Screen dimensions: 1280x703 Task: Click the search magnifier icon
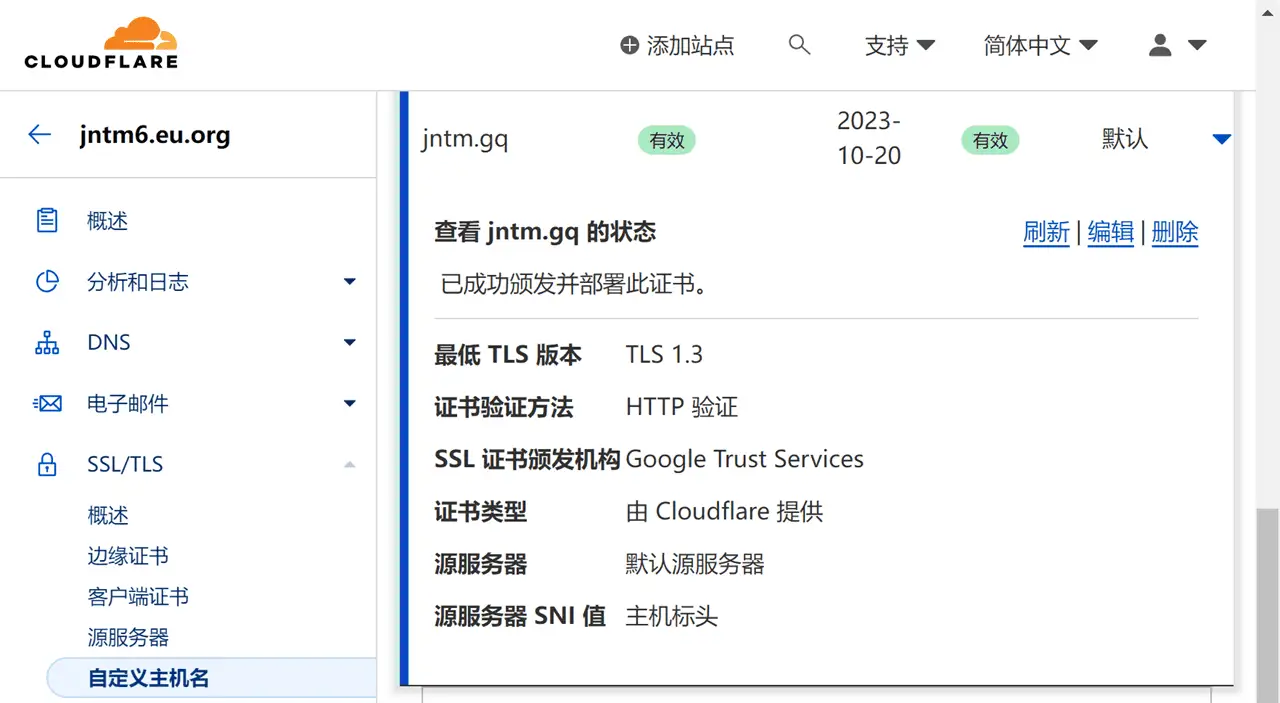point(799,44)
